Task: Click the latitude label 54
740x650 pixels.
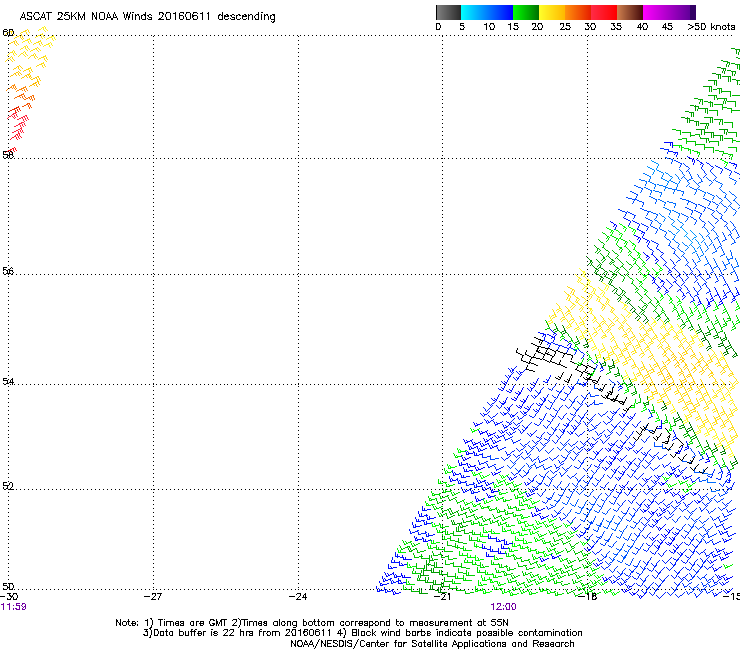Action: pos(8,381)
